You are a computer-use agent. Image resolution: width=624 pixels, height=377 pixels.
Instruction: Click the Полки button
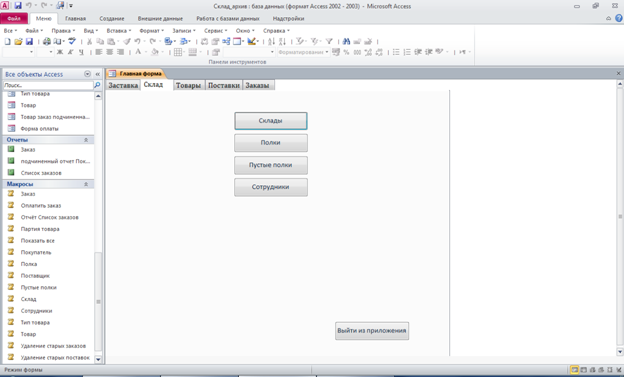tap(271, 143)
